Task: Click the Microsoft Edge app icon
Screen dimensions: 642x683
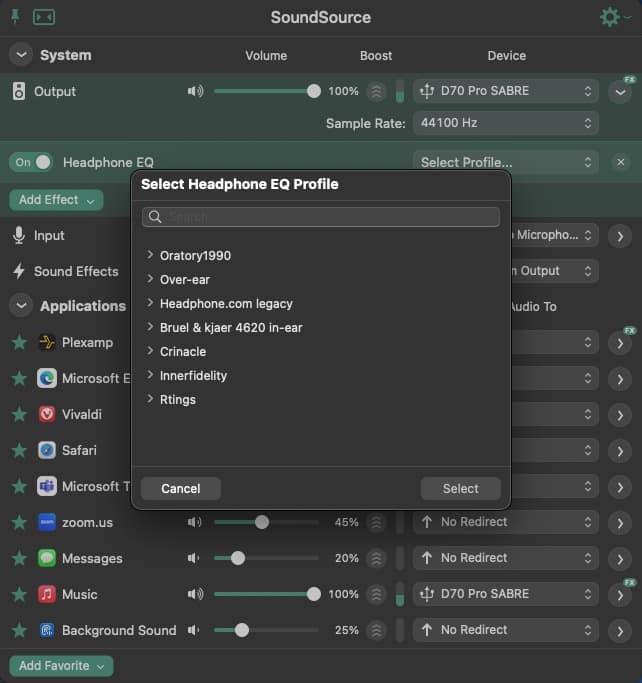Action: [47, 378]
